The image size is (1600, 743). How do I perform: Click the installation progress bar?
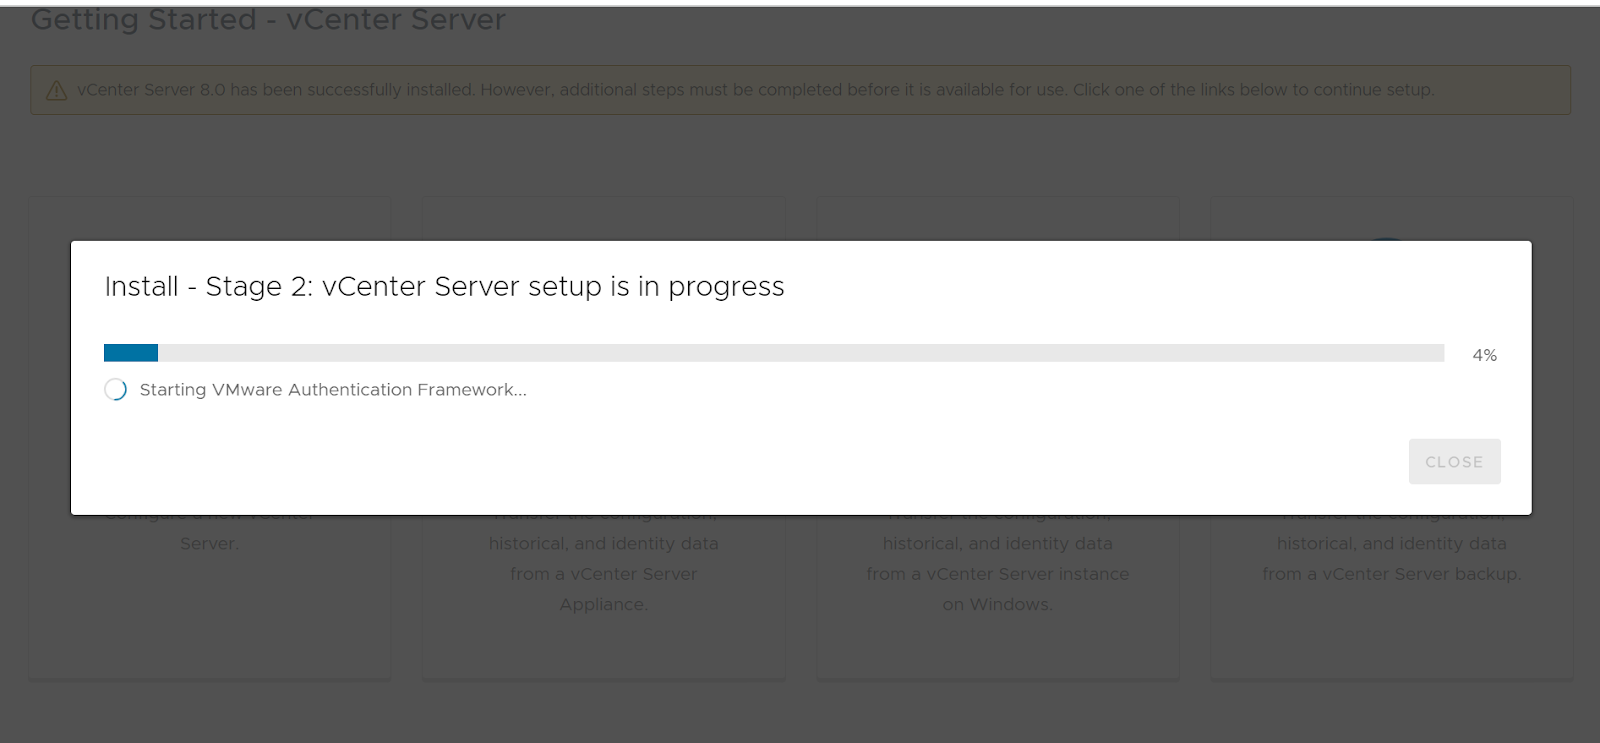coord(774,353)
